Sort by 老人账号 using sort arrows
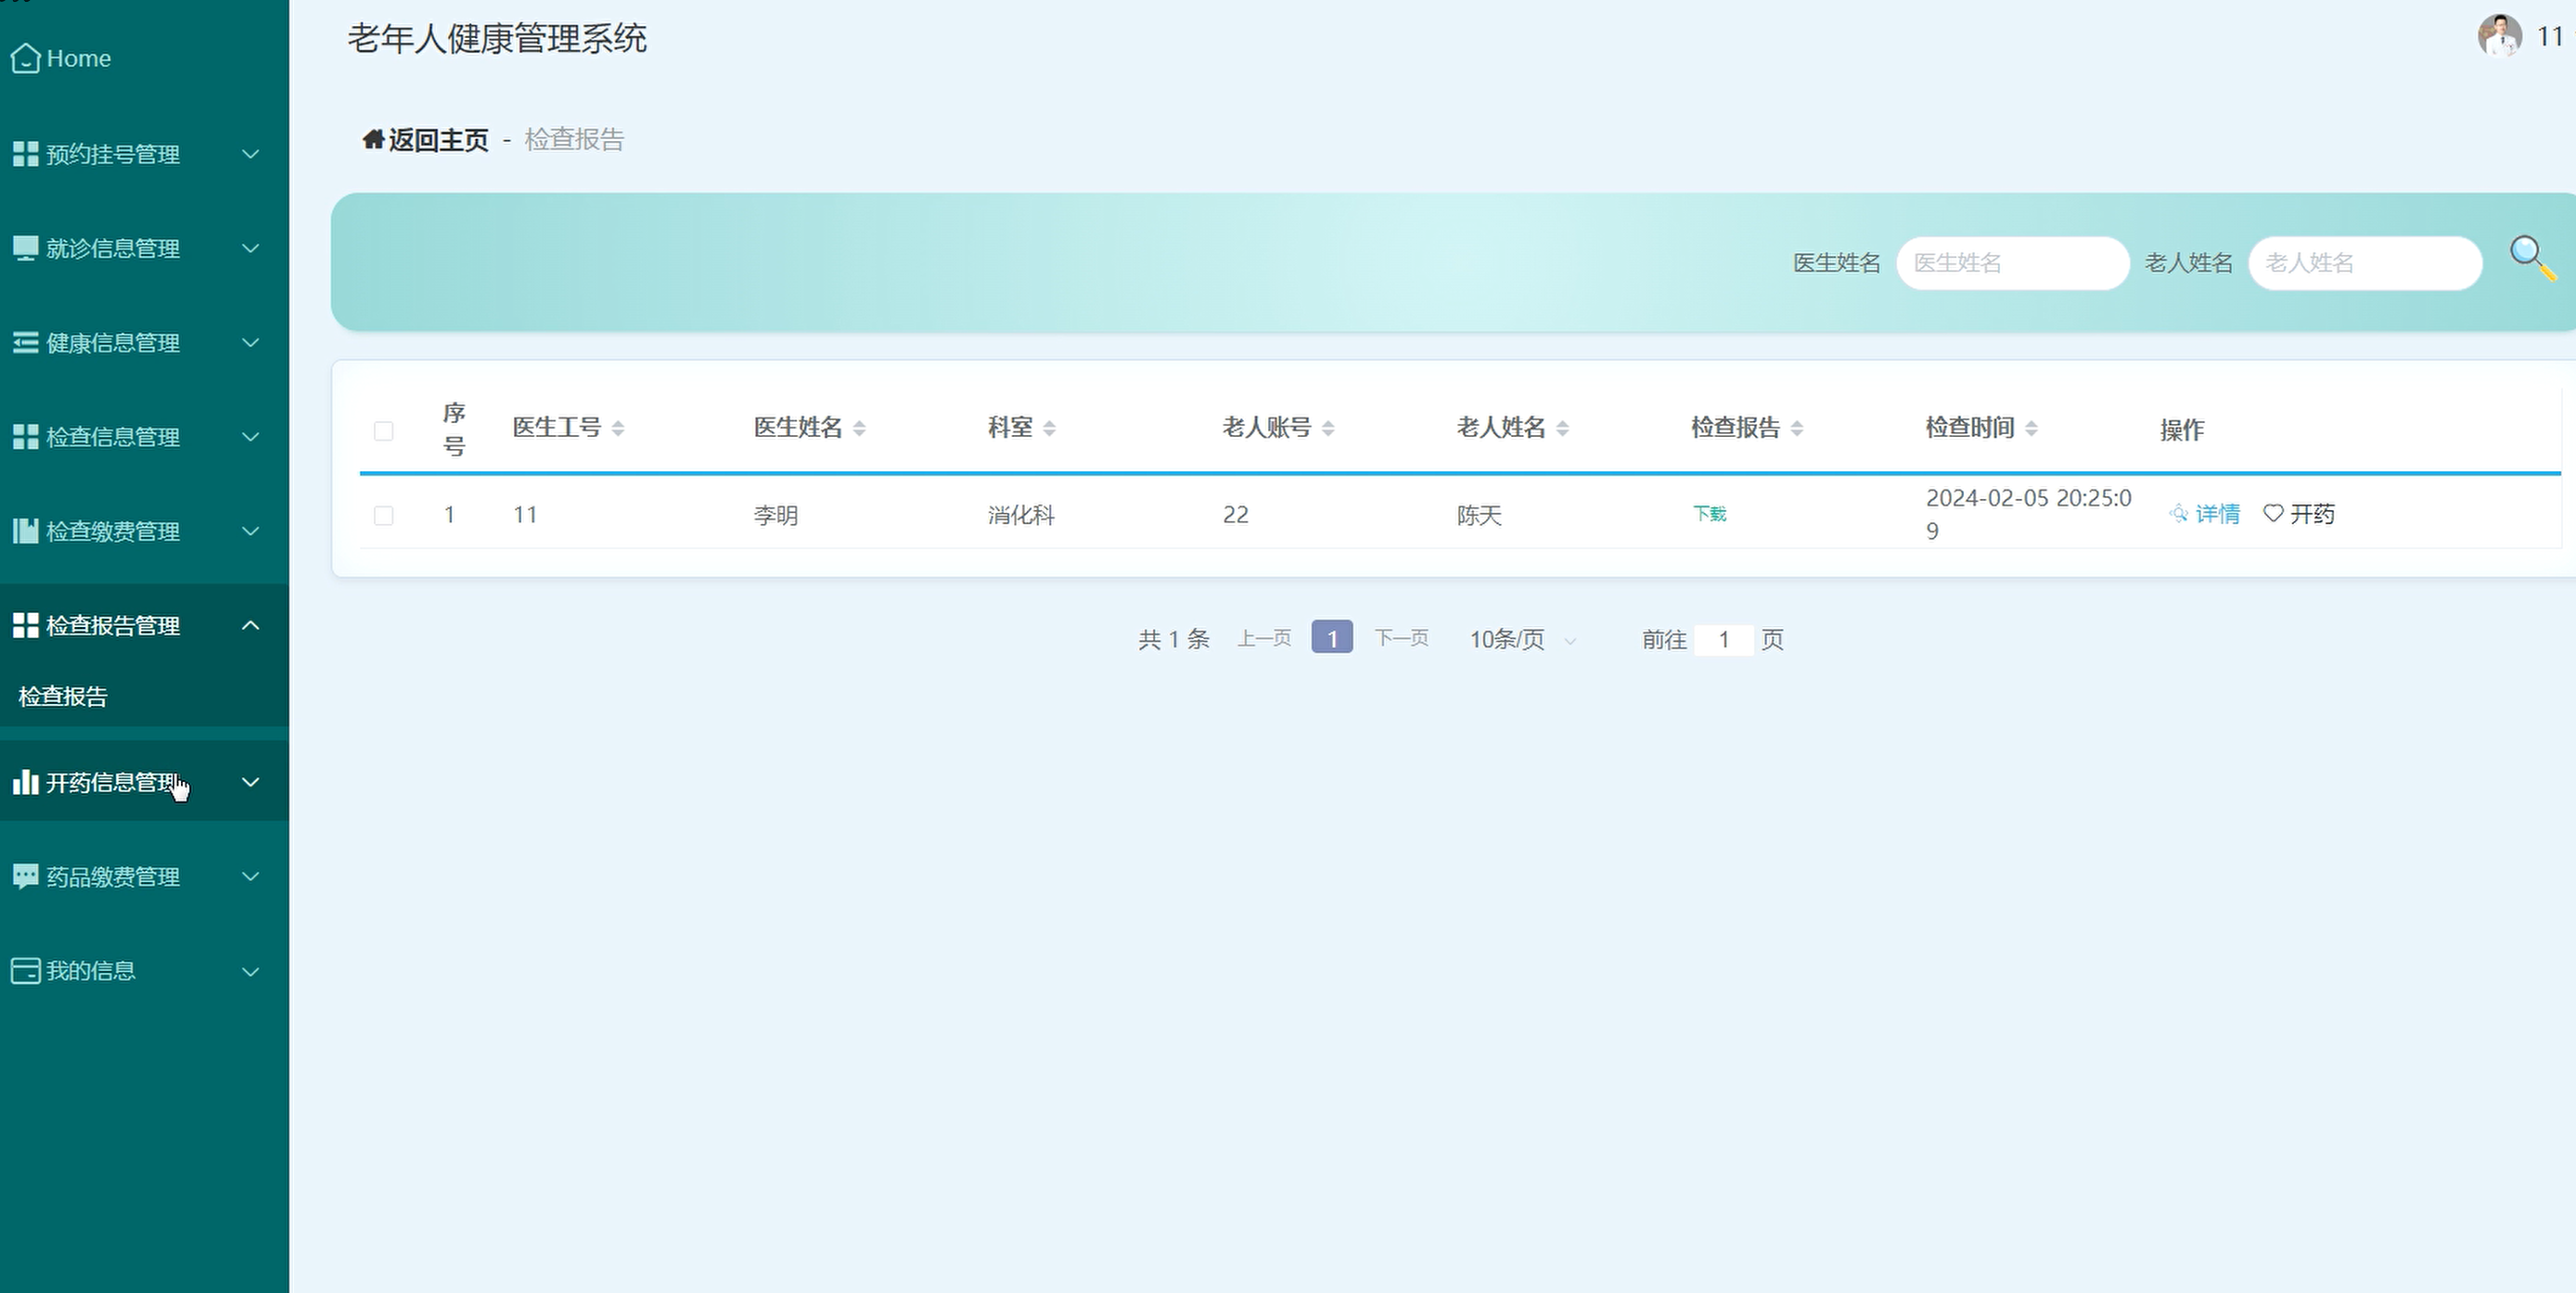The width and height of the screenshot is (2576, 1293). click(x=1328, y=428)
